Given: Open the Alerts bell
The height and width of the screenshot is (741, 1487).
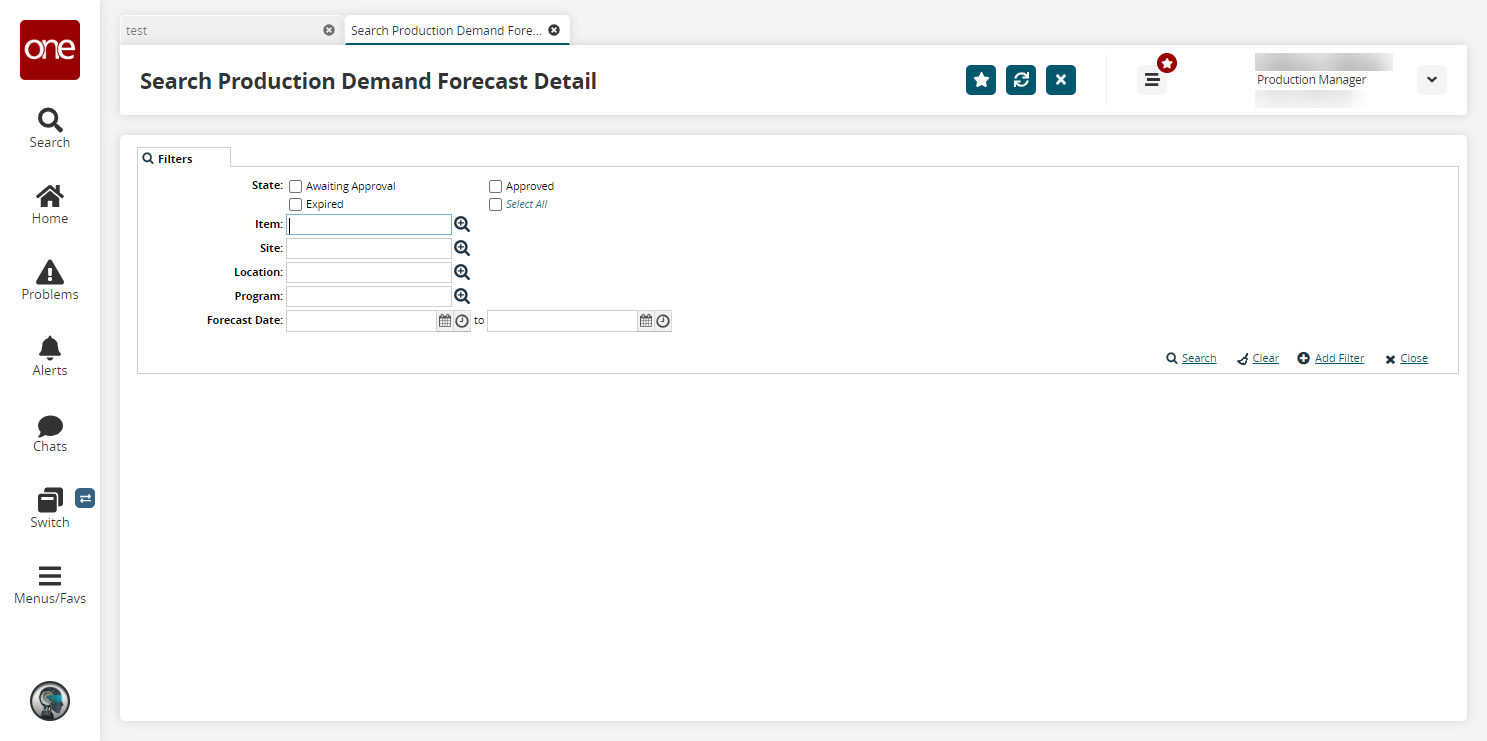Looking at the screenshot, I should coord(50,357).
